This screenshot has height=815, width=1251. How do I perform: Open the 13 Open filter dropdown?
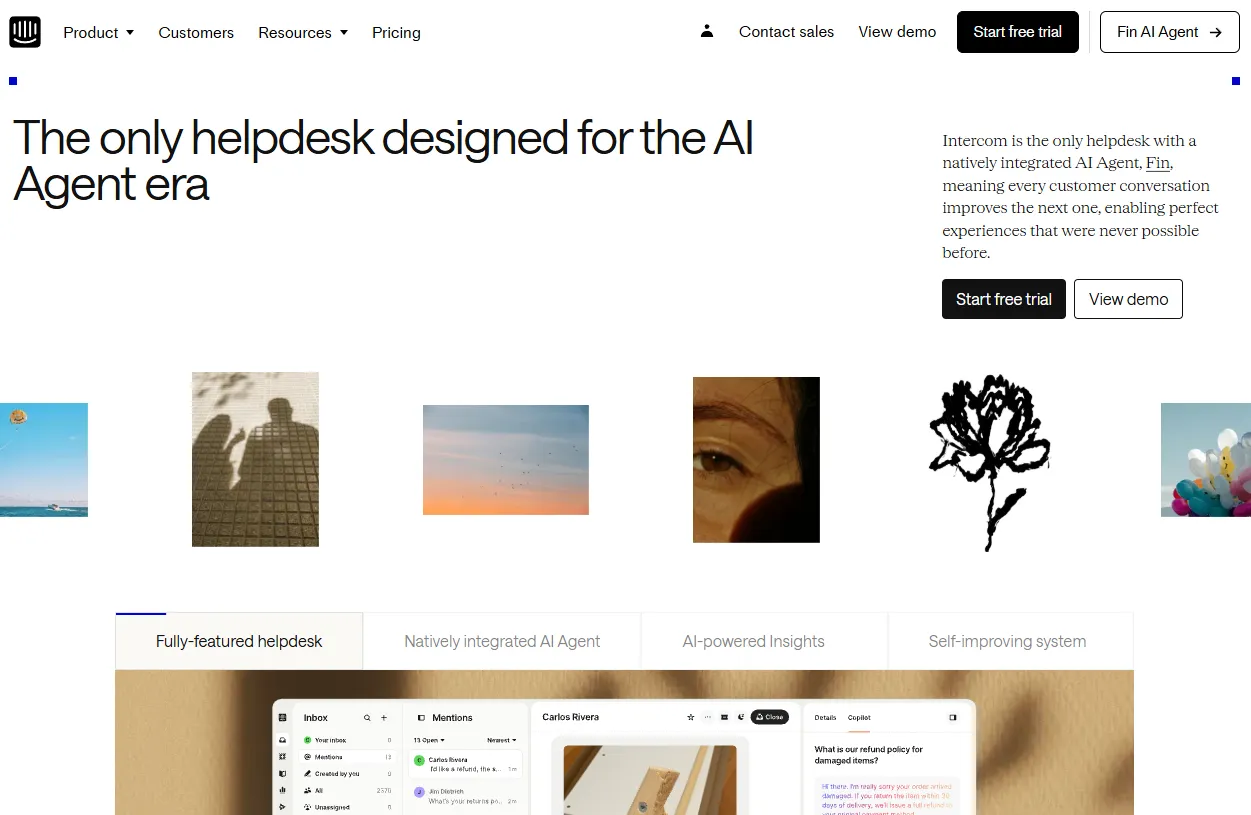point(429,740)
